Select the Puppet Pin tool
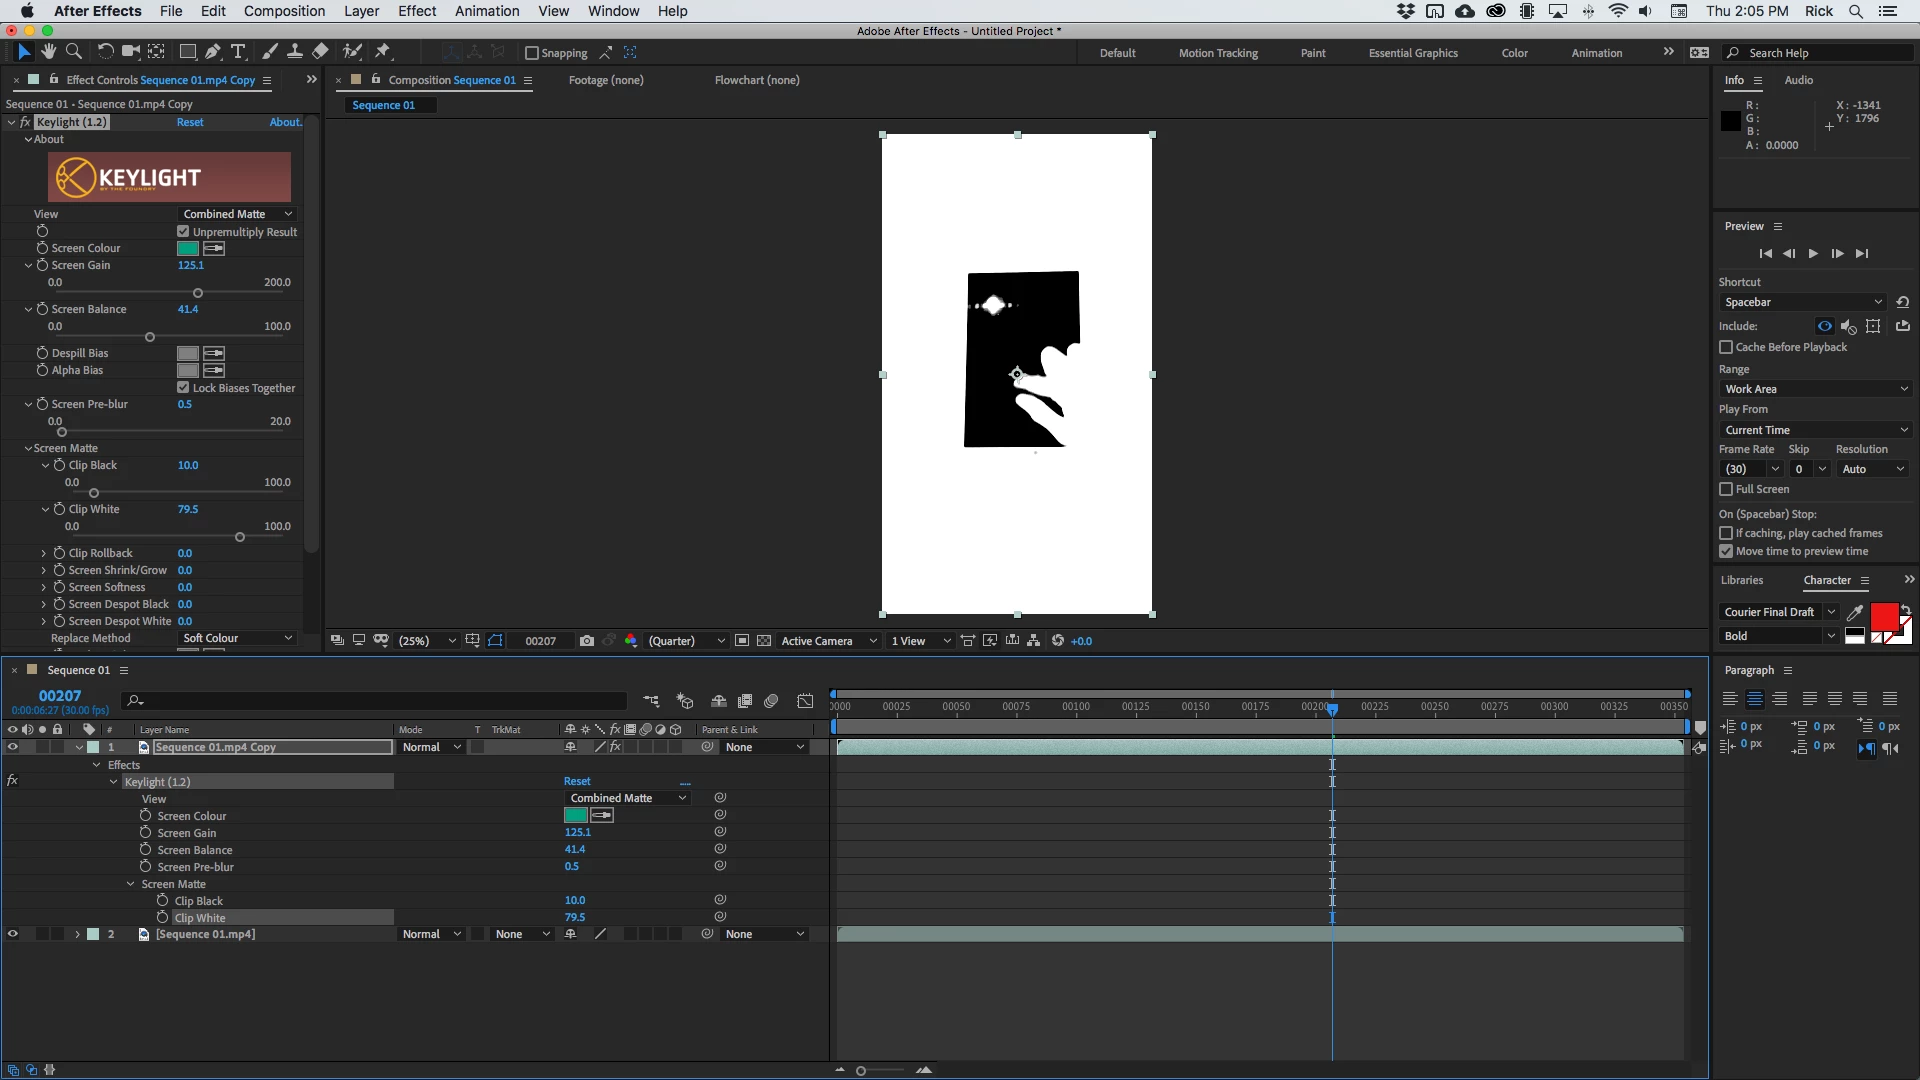The height and width of the screenshot is (1080, 1920). [383, 52]
